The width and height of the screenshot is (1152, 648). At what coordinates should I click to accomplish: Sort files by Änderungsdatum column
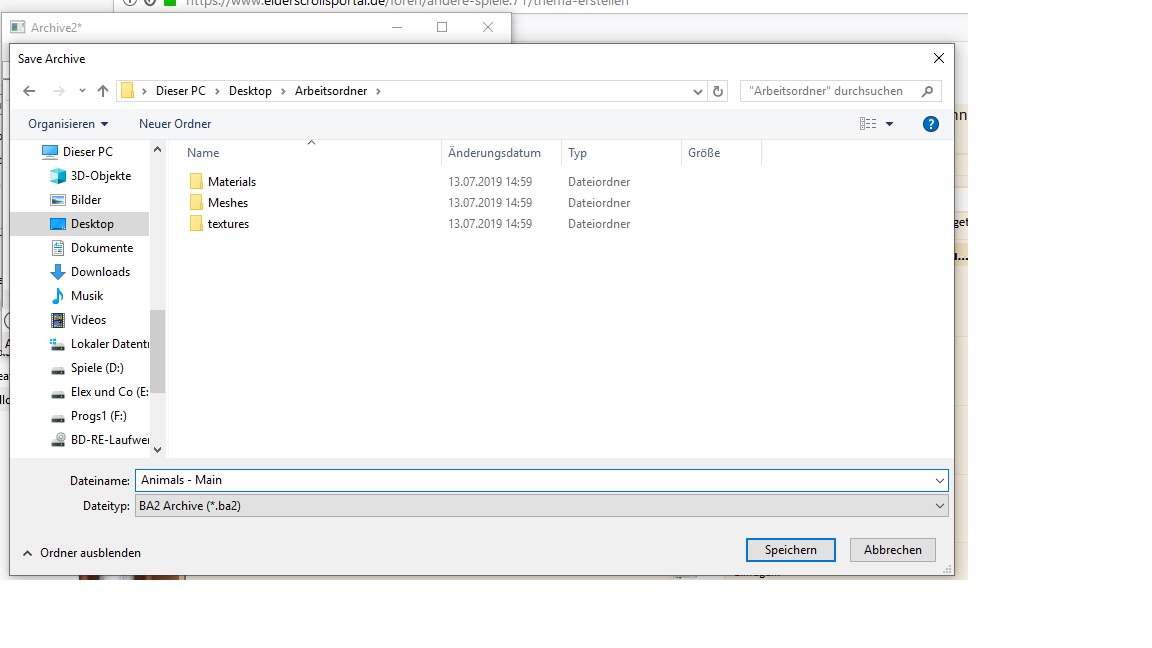pyautogui.click(x=494, y=153)
